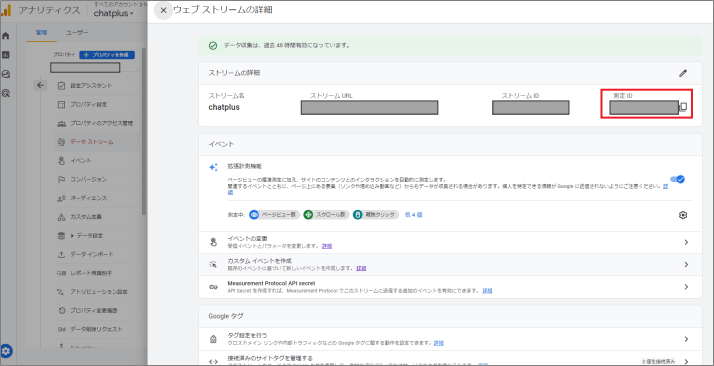
Task: Click the ストリーム ID value field
Action: click(530, 107)
